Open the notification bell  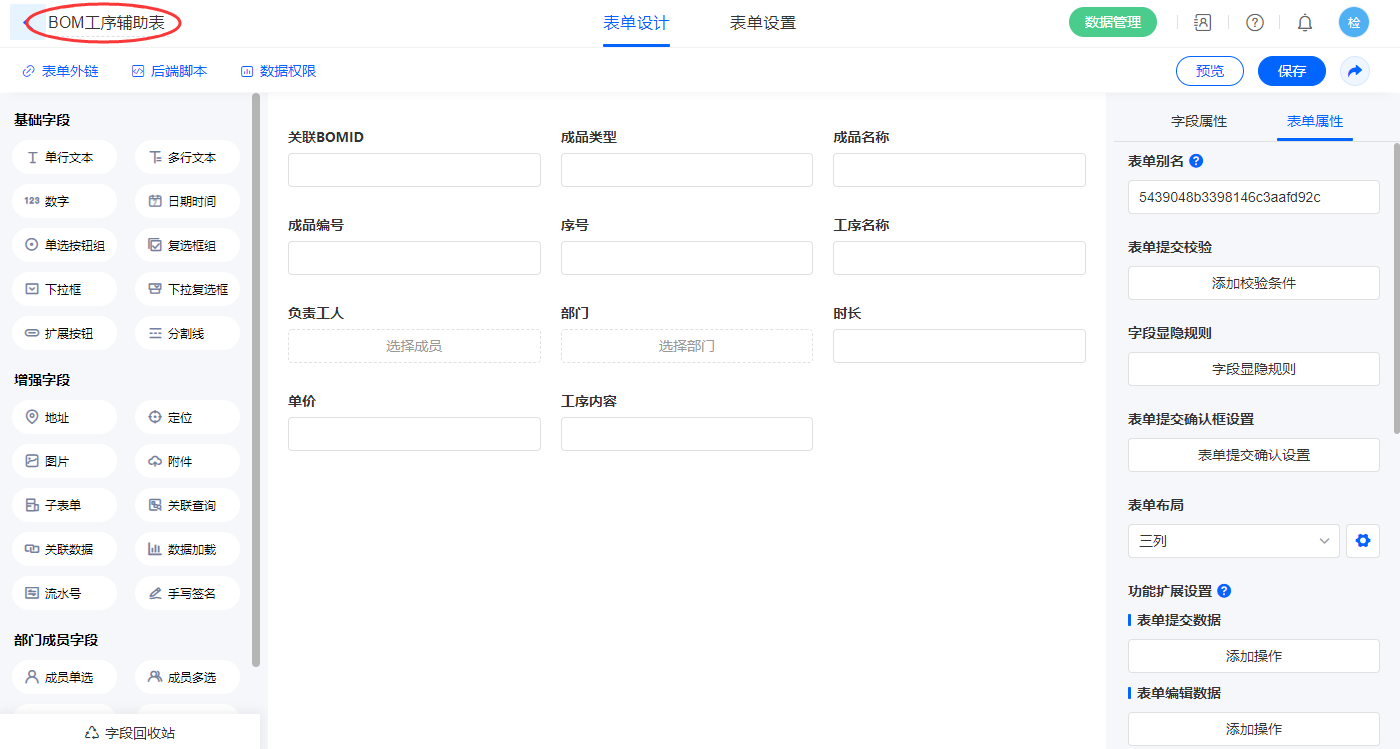point(1304,22)
